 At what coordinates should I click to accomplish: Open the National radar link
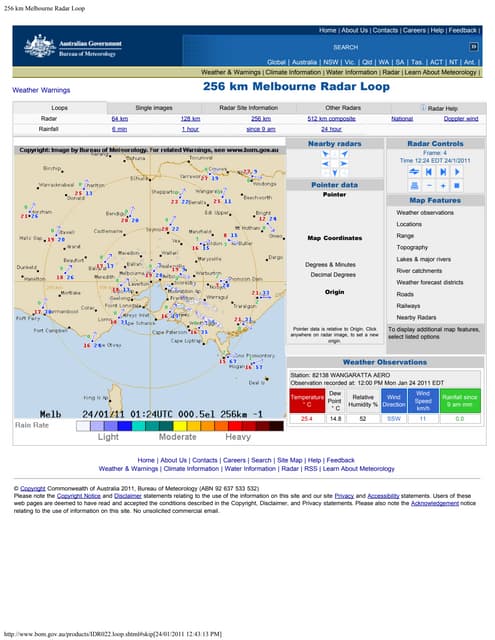pyautogui.click(x=402, y=119)
